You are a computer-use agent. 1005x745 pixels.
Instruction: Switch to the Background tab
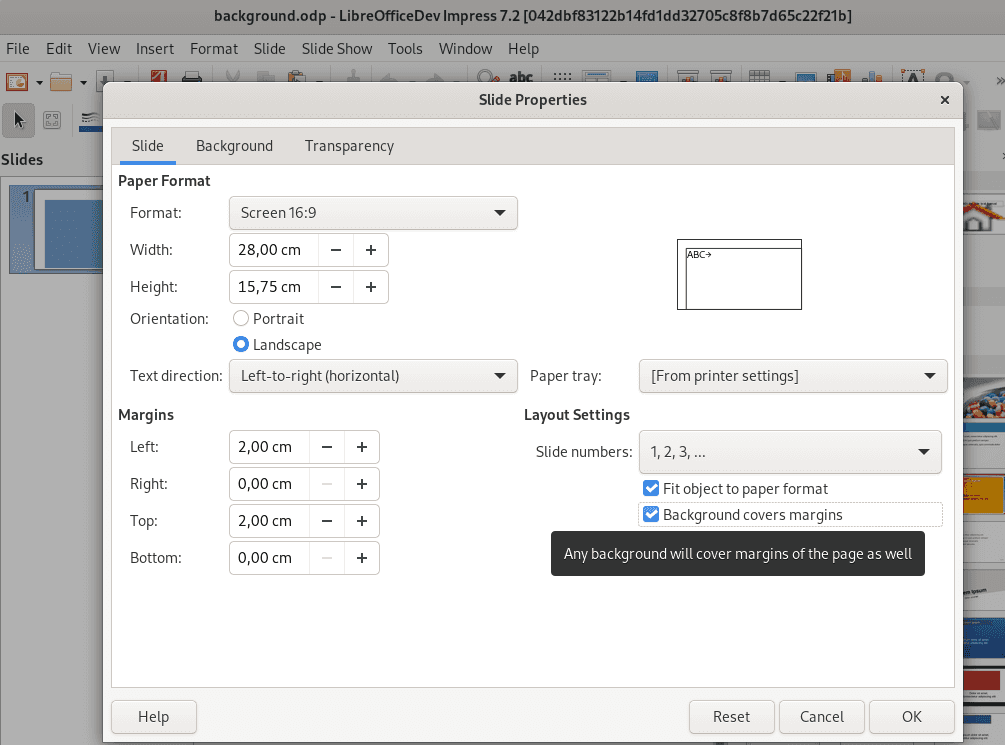point(234,146)
